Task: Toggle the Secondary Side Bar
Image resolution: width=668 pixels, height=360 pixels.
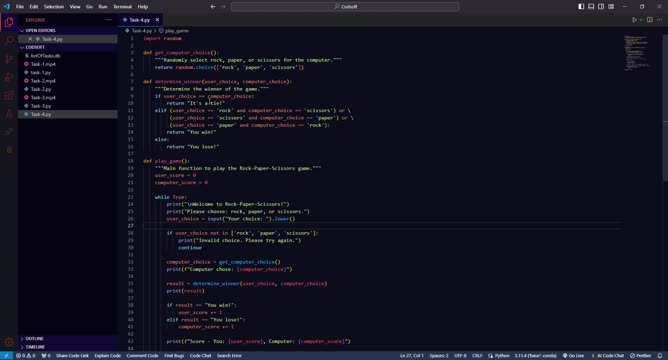Action: (x=601, y=6)
